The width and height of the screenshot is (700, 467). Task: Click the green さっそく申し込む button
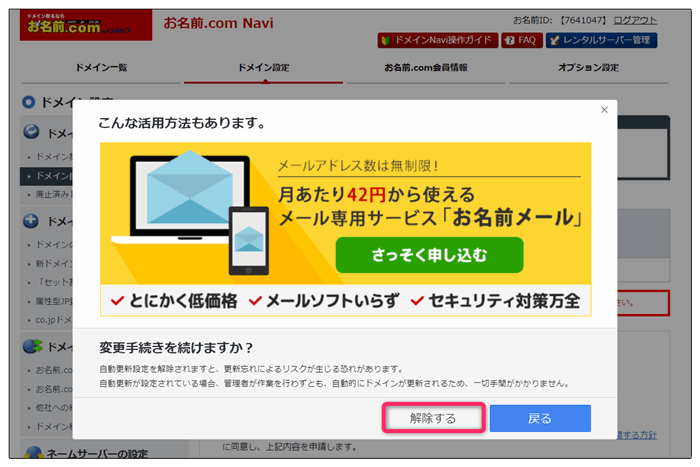(429, 255)
